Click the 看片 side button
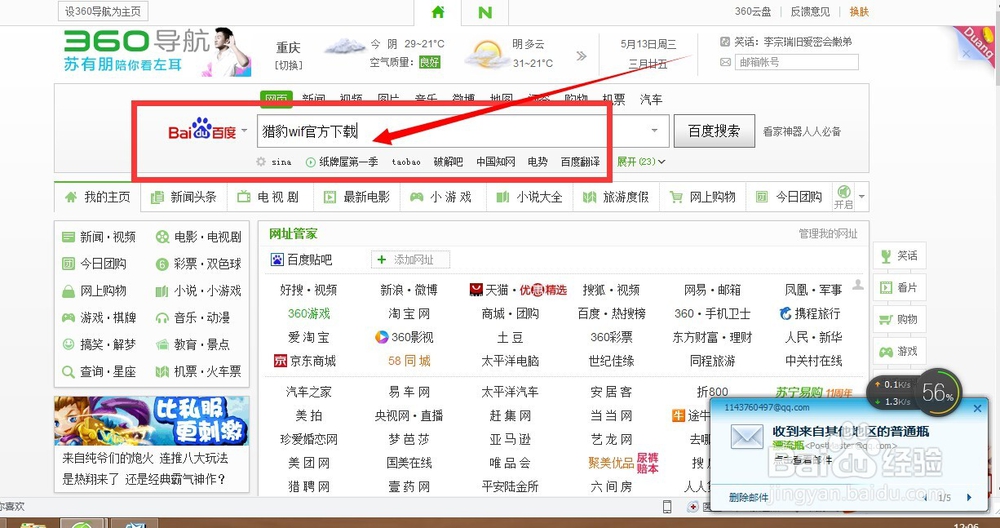Image resolution: width=1000 pixels, height=528 pixels. (x=899, y=288)
